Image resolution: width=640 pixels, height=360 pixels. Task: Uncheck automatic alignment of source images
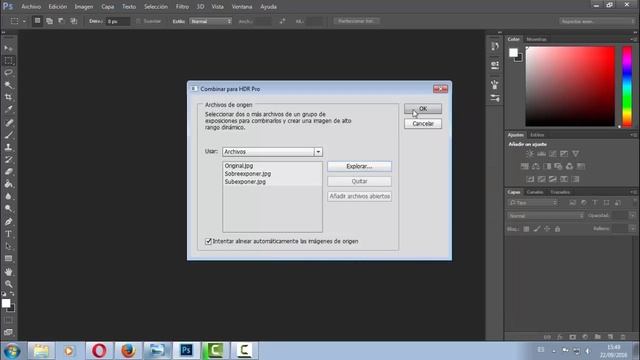point(208,241)
